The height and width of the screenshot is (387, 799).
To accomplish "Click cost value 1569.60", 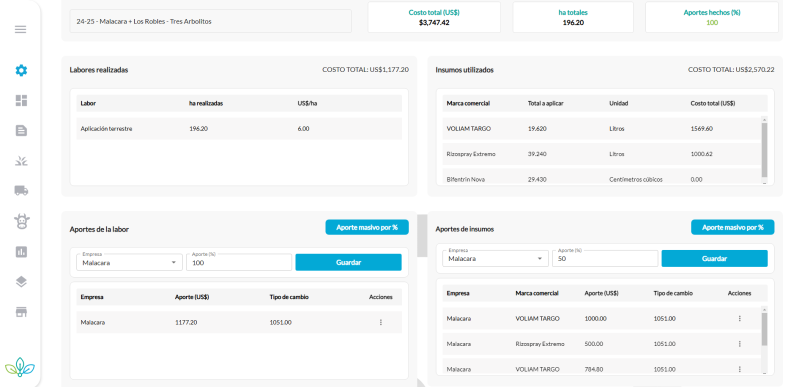I will [x=702, y=128].
